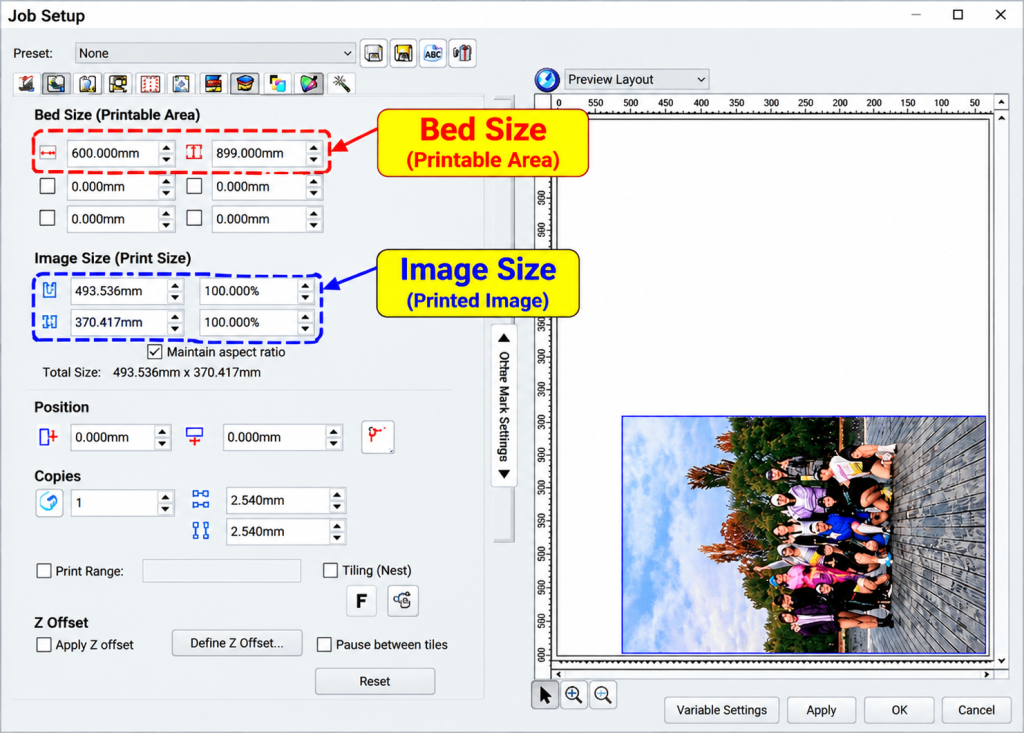
Task: Click the bed width field 600.000mm
Action: (x=112, y=153)
